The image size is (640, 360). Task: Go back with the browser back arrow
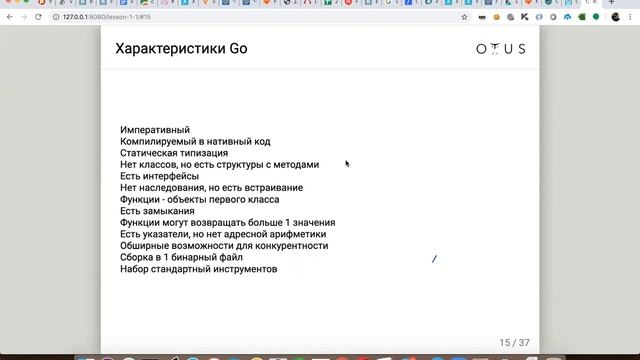10,17
